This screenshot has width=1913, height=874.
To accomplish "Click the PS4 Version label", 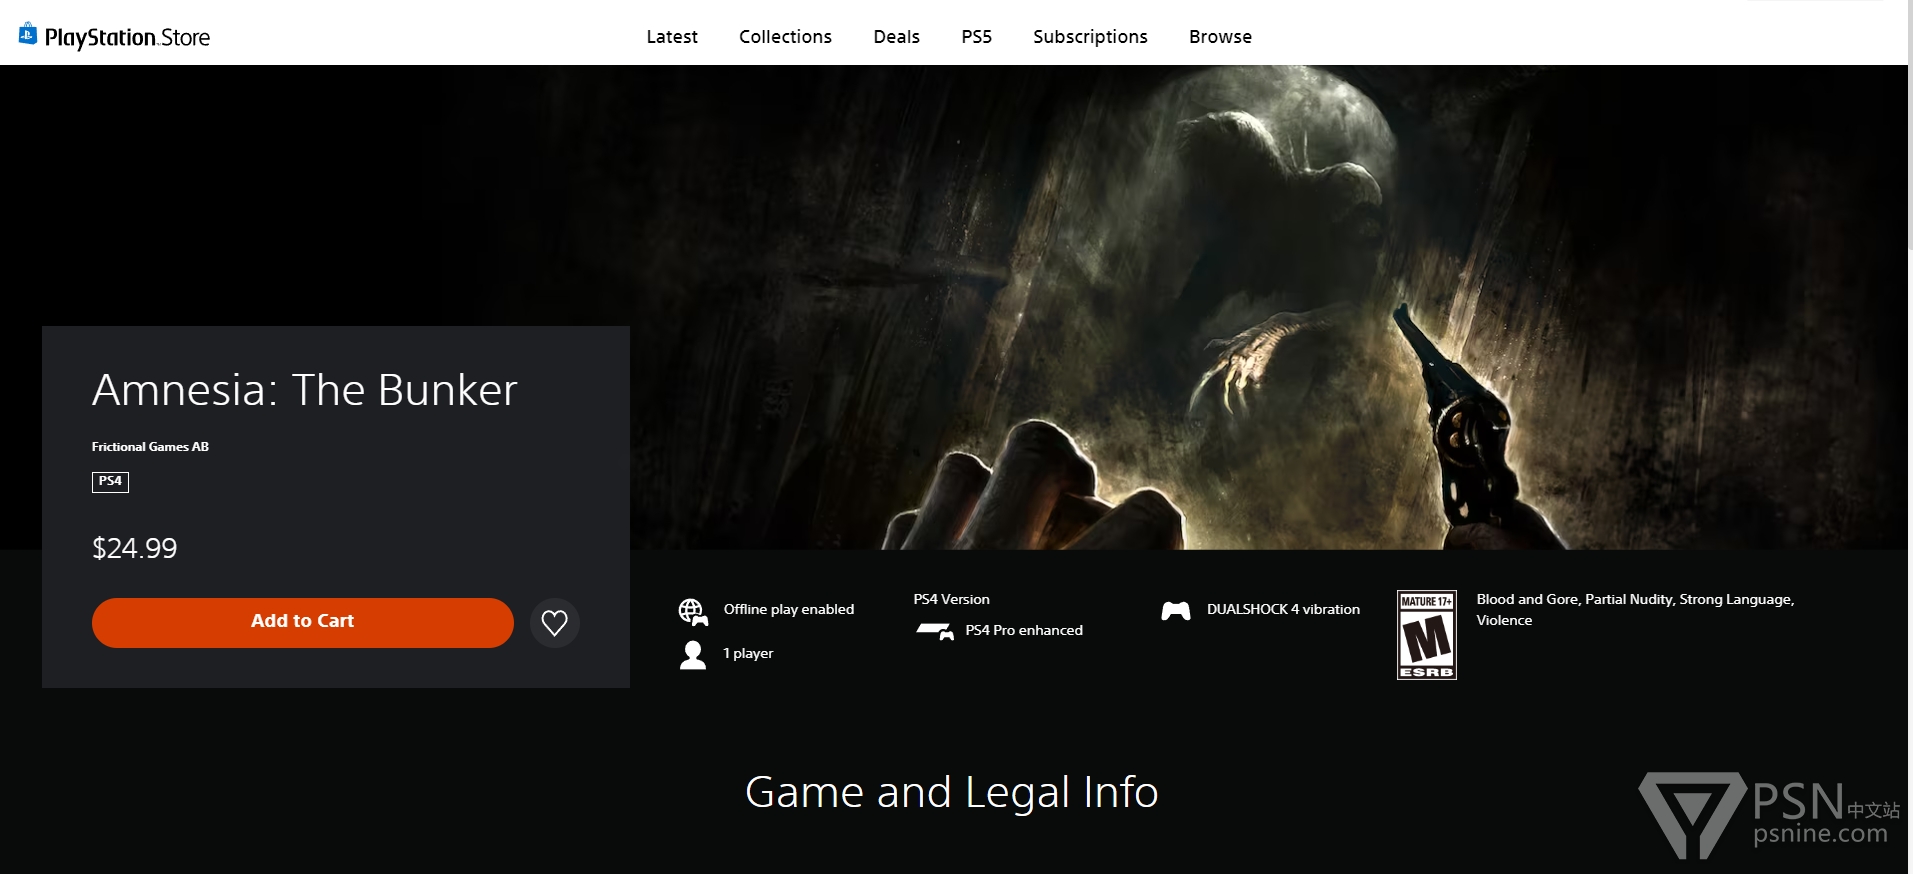I will 951,599.
